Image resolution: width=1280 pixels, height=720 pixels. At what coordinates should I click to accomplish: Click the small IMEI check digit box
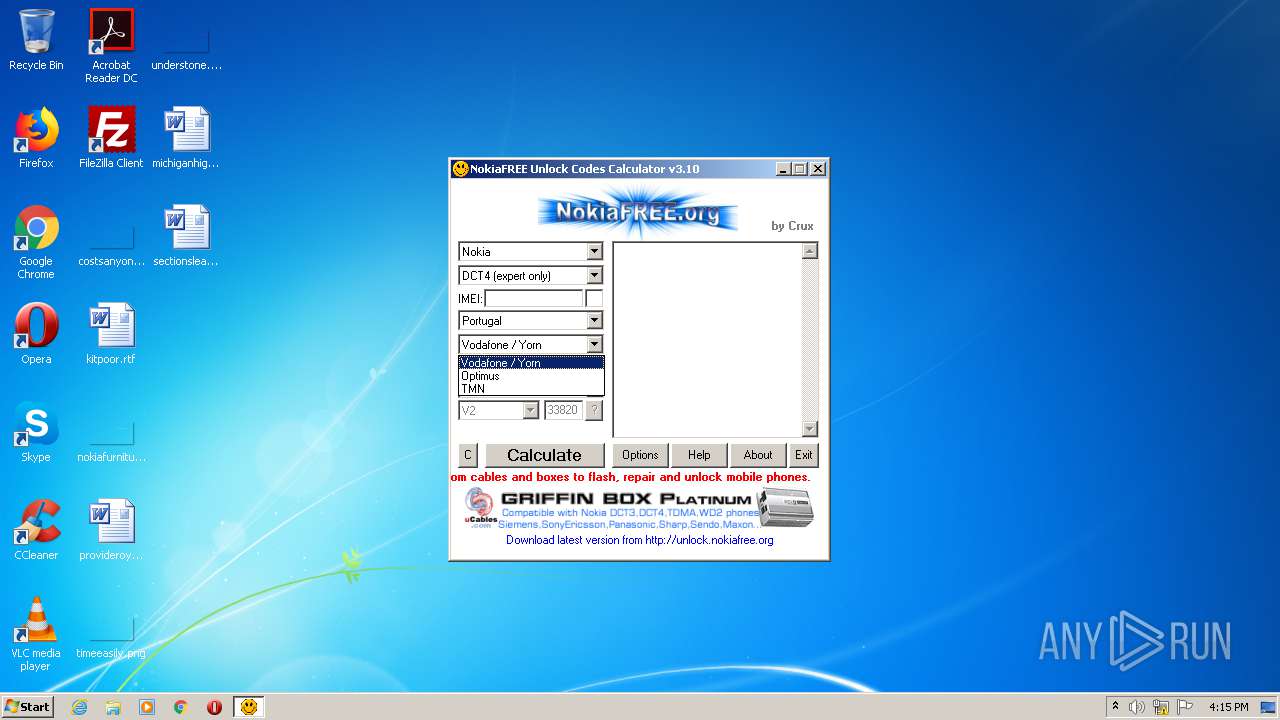click(594, 298)
